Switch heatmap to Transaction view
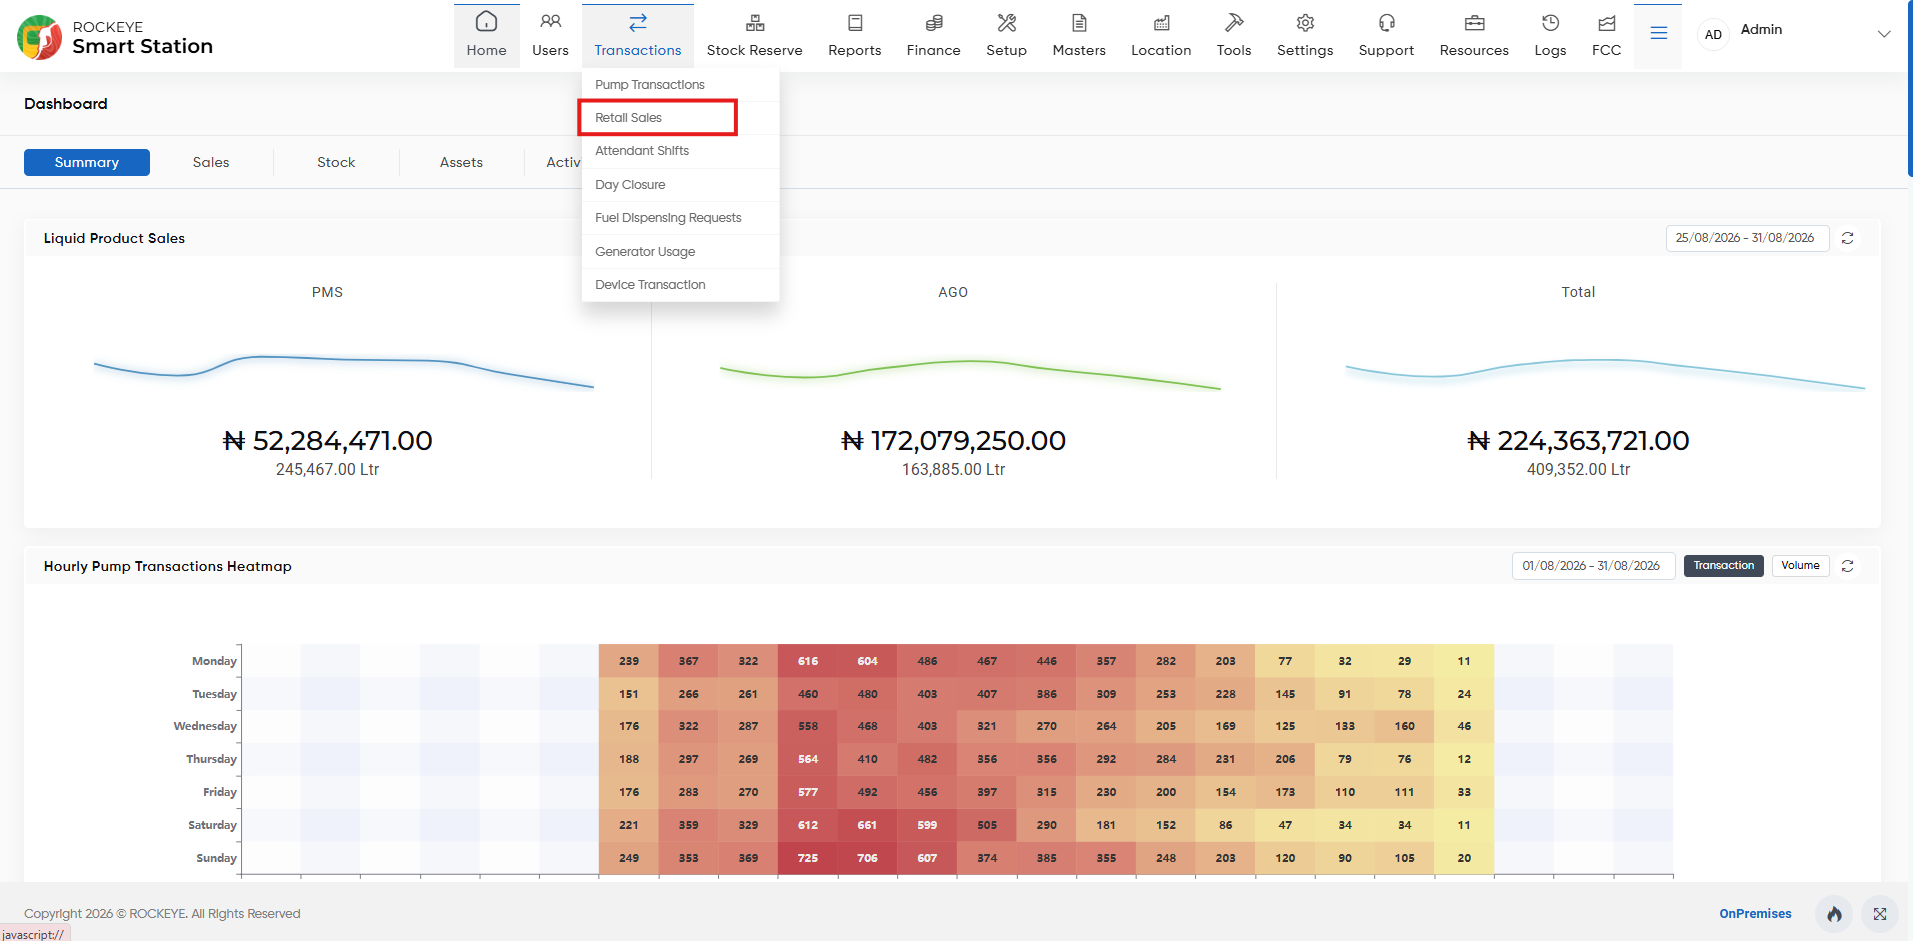The height and width of the screenshot is (941, 1913). (1723, 566)
